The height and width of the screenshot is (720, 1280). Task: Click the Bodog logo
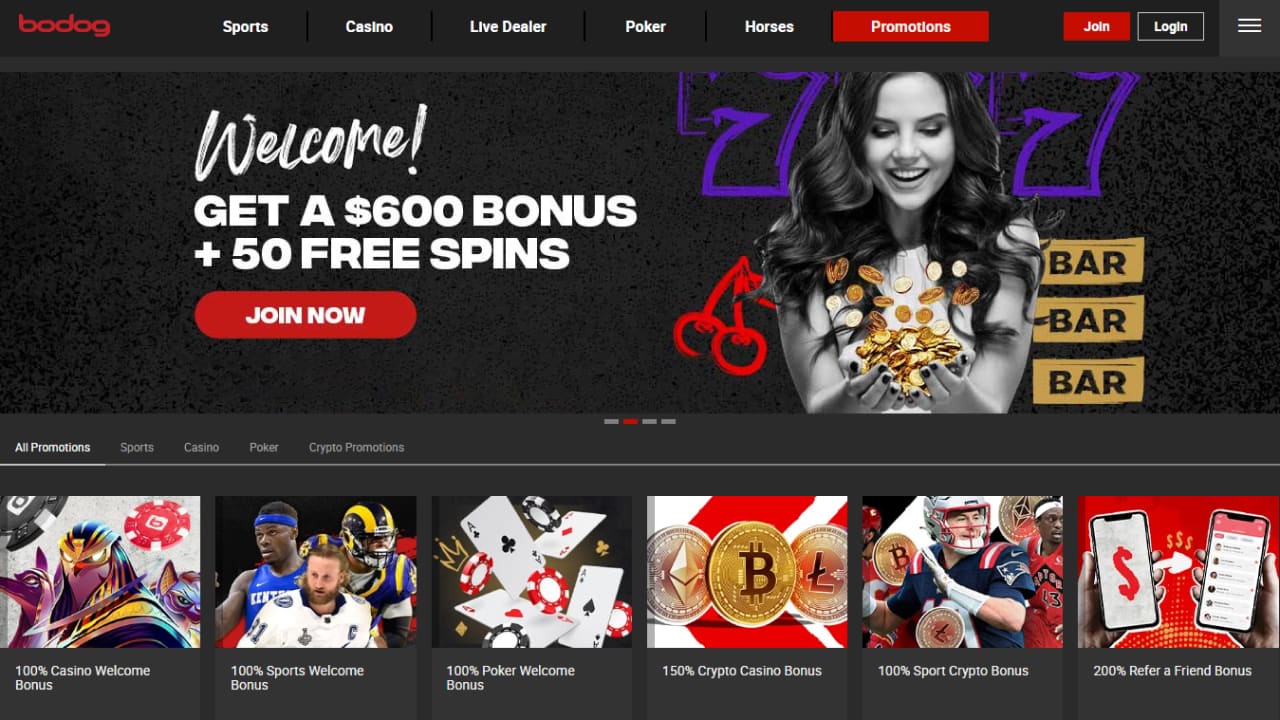click(64, 25)
